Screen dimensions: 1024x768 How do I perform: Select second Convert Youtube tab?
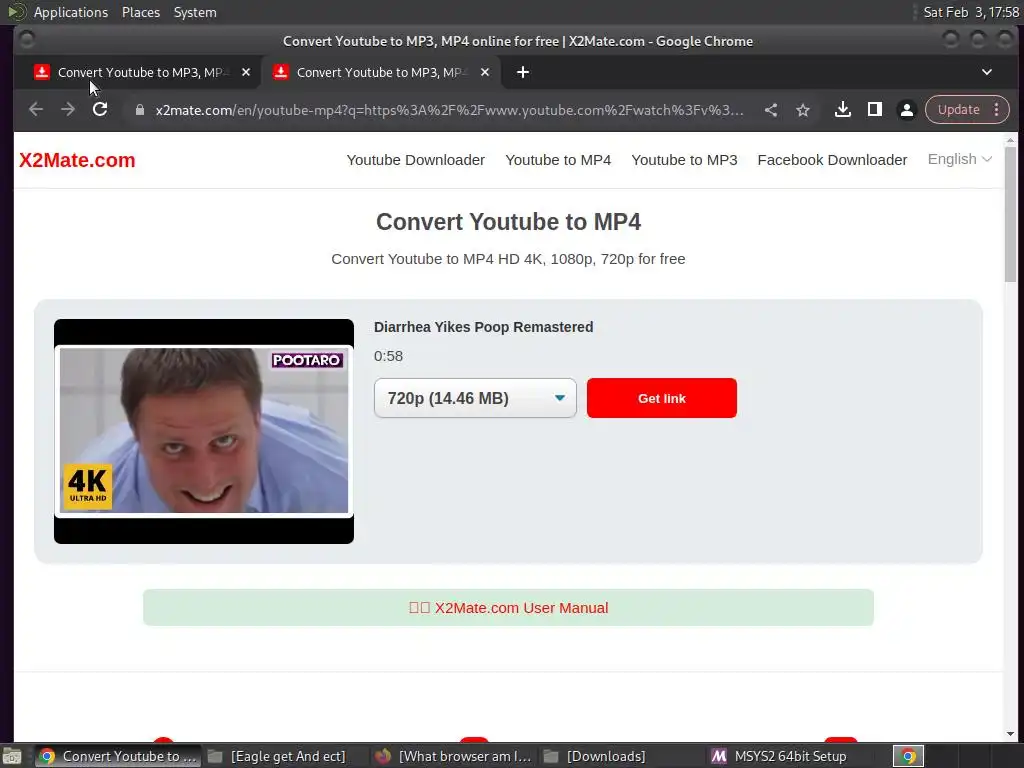point(381,72)
